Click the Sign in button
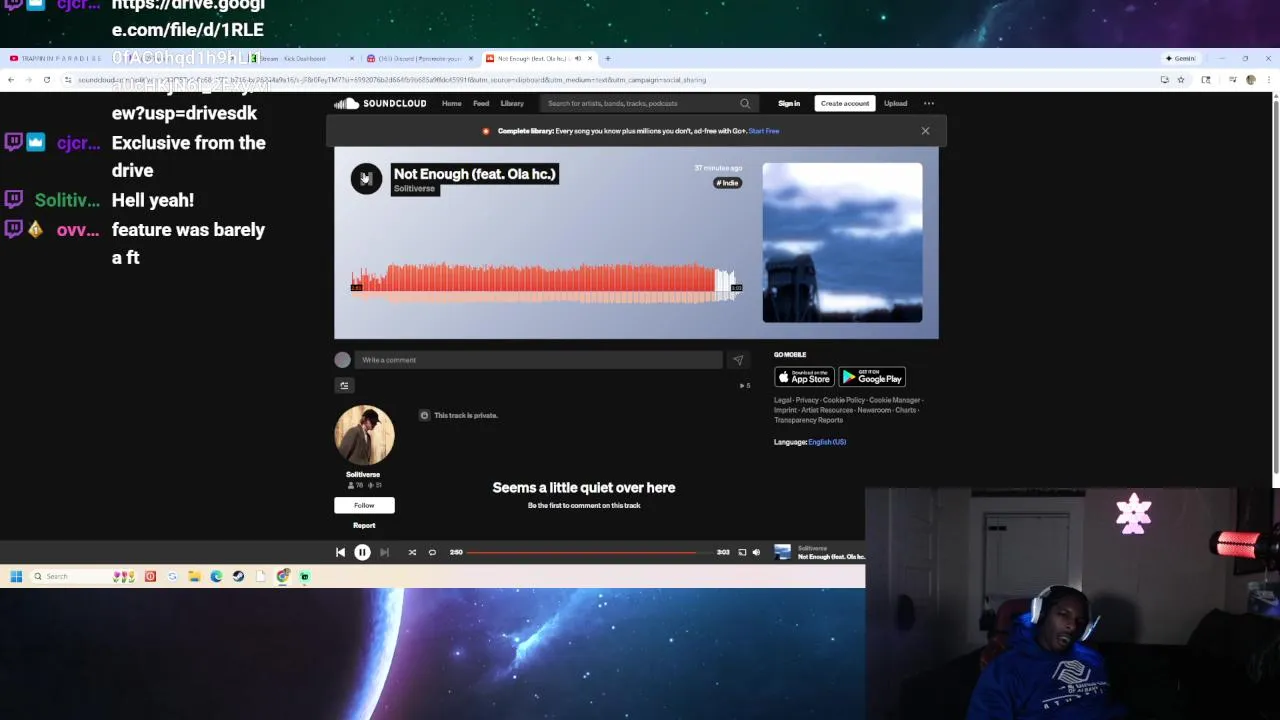The image size is (1280, 720). [x=789, y=103]
